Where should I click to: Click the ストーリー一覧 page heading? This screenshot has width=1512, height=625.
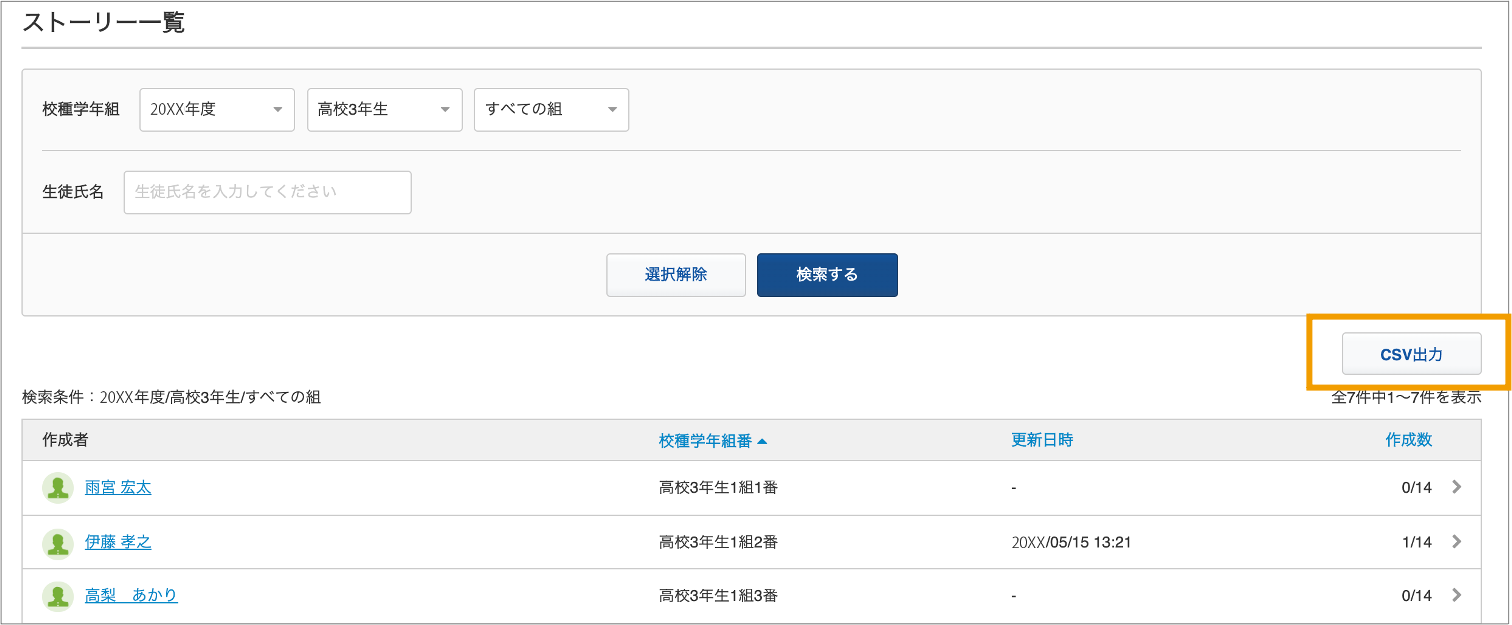(x=103, y=22)
